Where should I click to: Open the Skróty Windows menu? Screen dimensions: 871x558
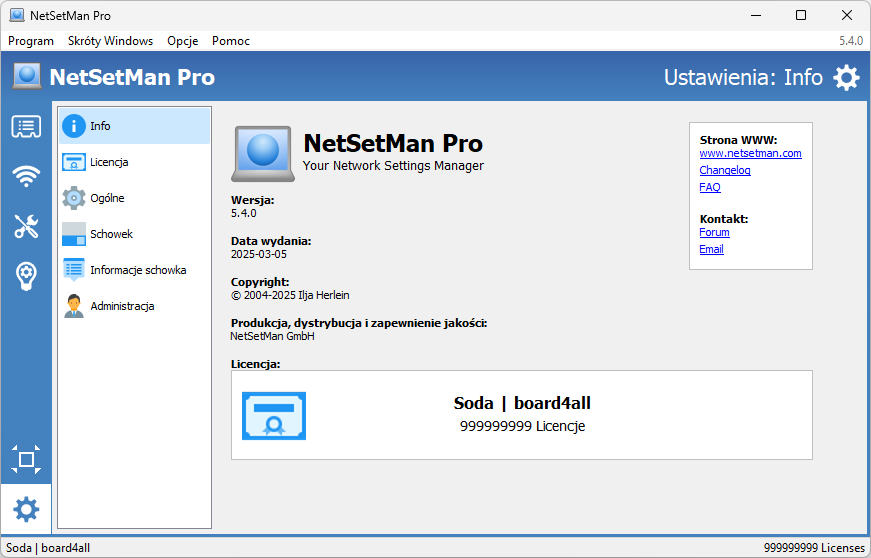tap(111, 41)
